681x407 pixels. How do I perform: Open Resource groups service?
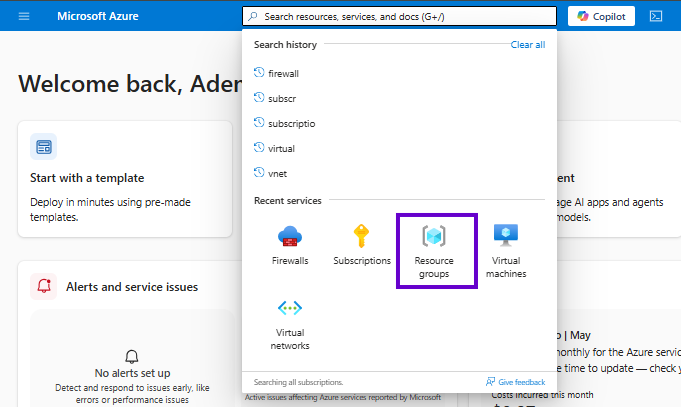tap(436, 251)
